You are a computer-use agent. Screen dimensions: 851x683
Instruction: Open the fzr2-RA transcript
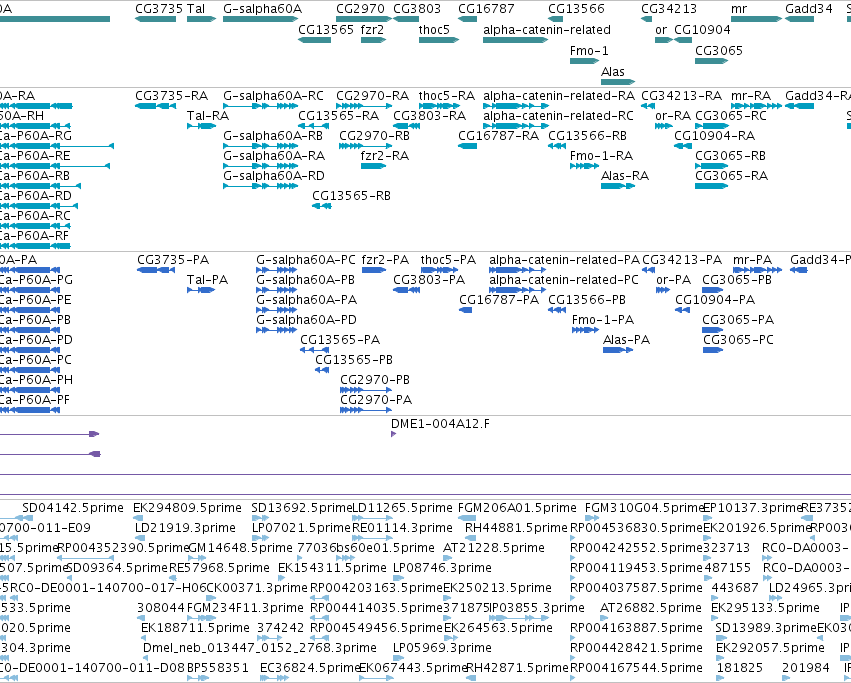[x=373, y=166]
